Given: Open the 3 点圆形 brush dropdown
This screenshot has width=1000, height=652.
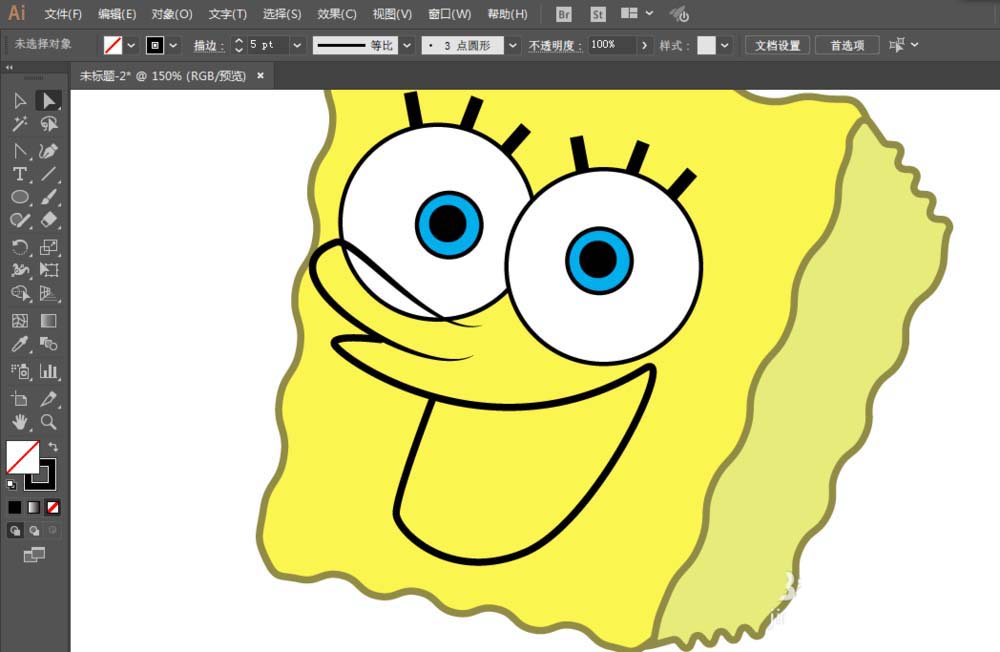Looking at the screenshot, I should pyautogui.click(x=512, y=46).
